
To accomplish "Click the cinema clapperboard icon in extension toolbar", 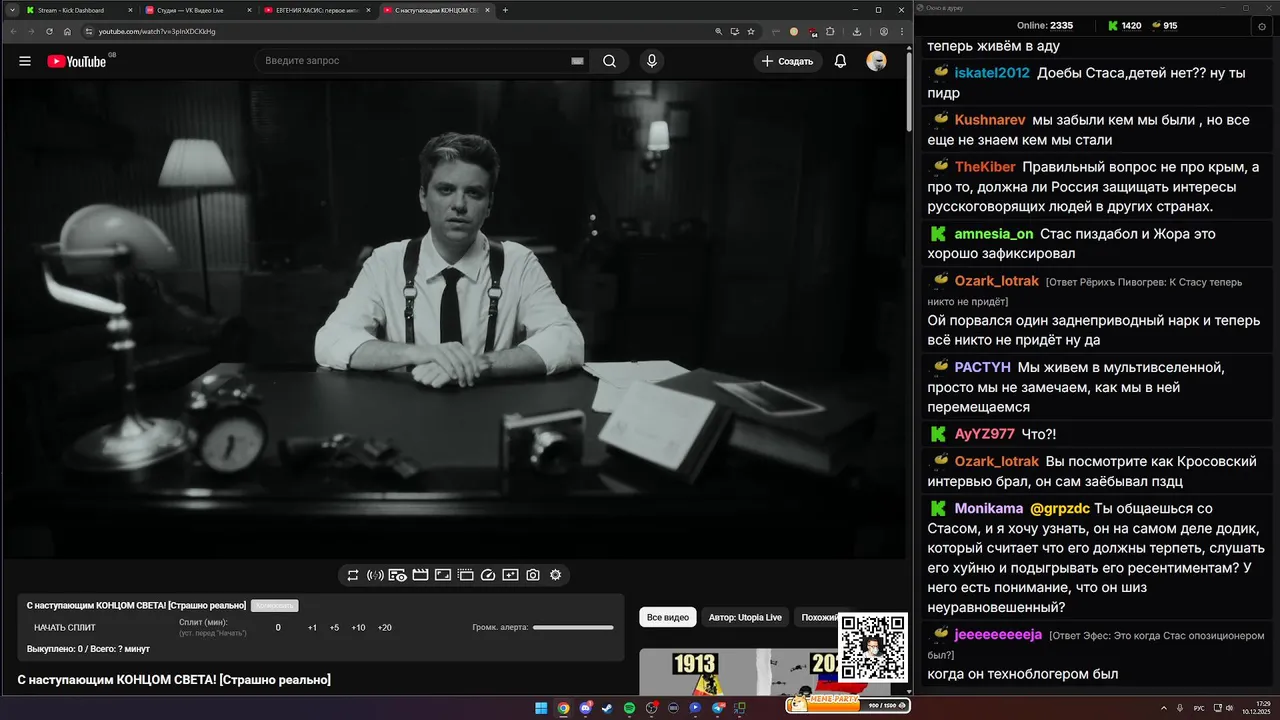I will click(420, 575).
